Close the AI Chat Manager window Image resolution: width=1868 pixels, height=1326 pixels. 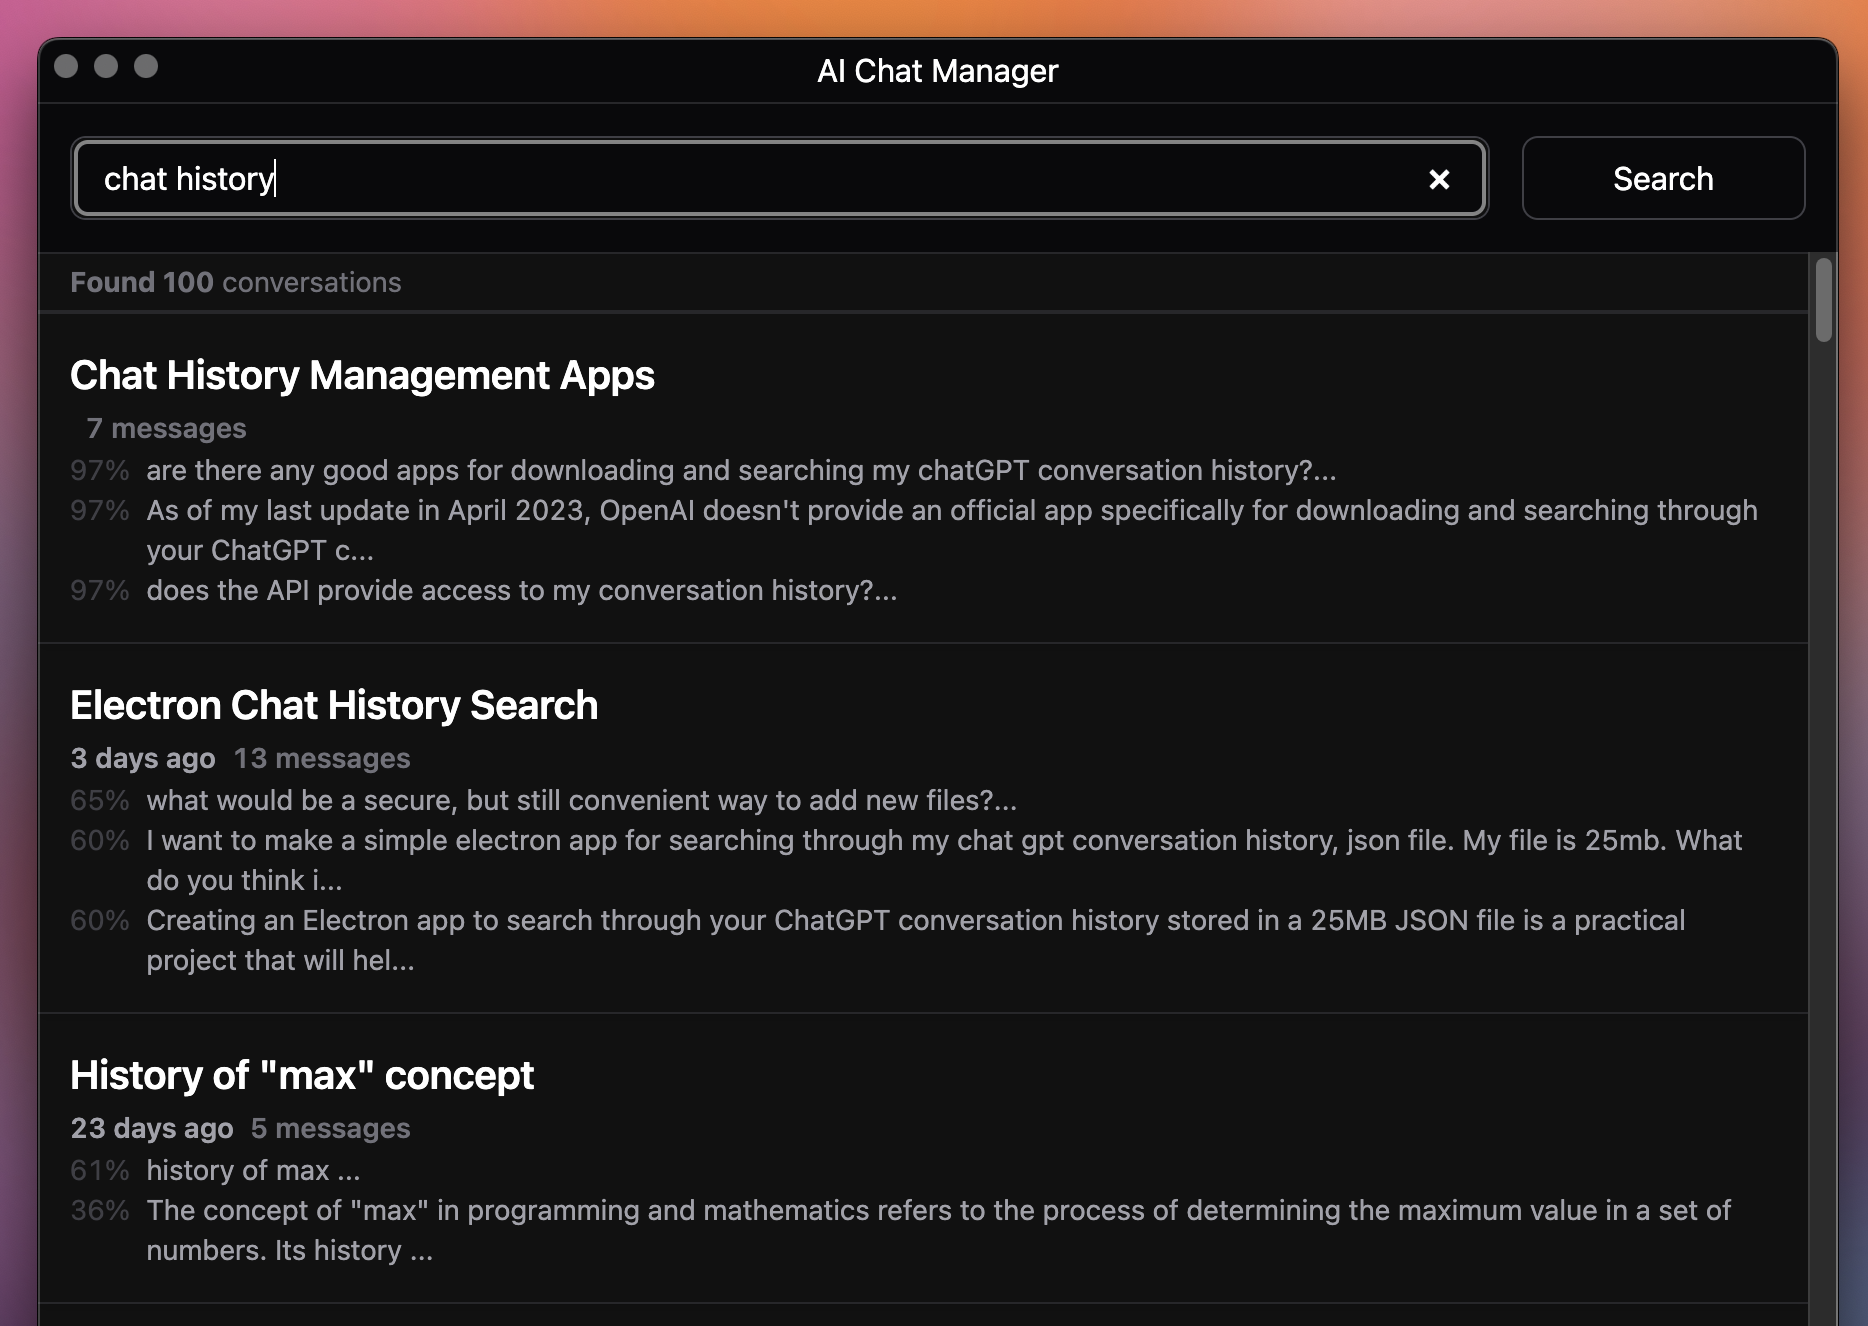point(66,66)
